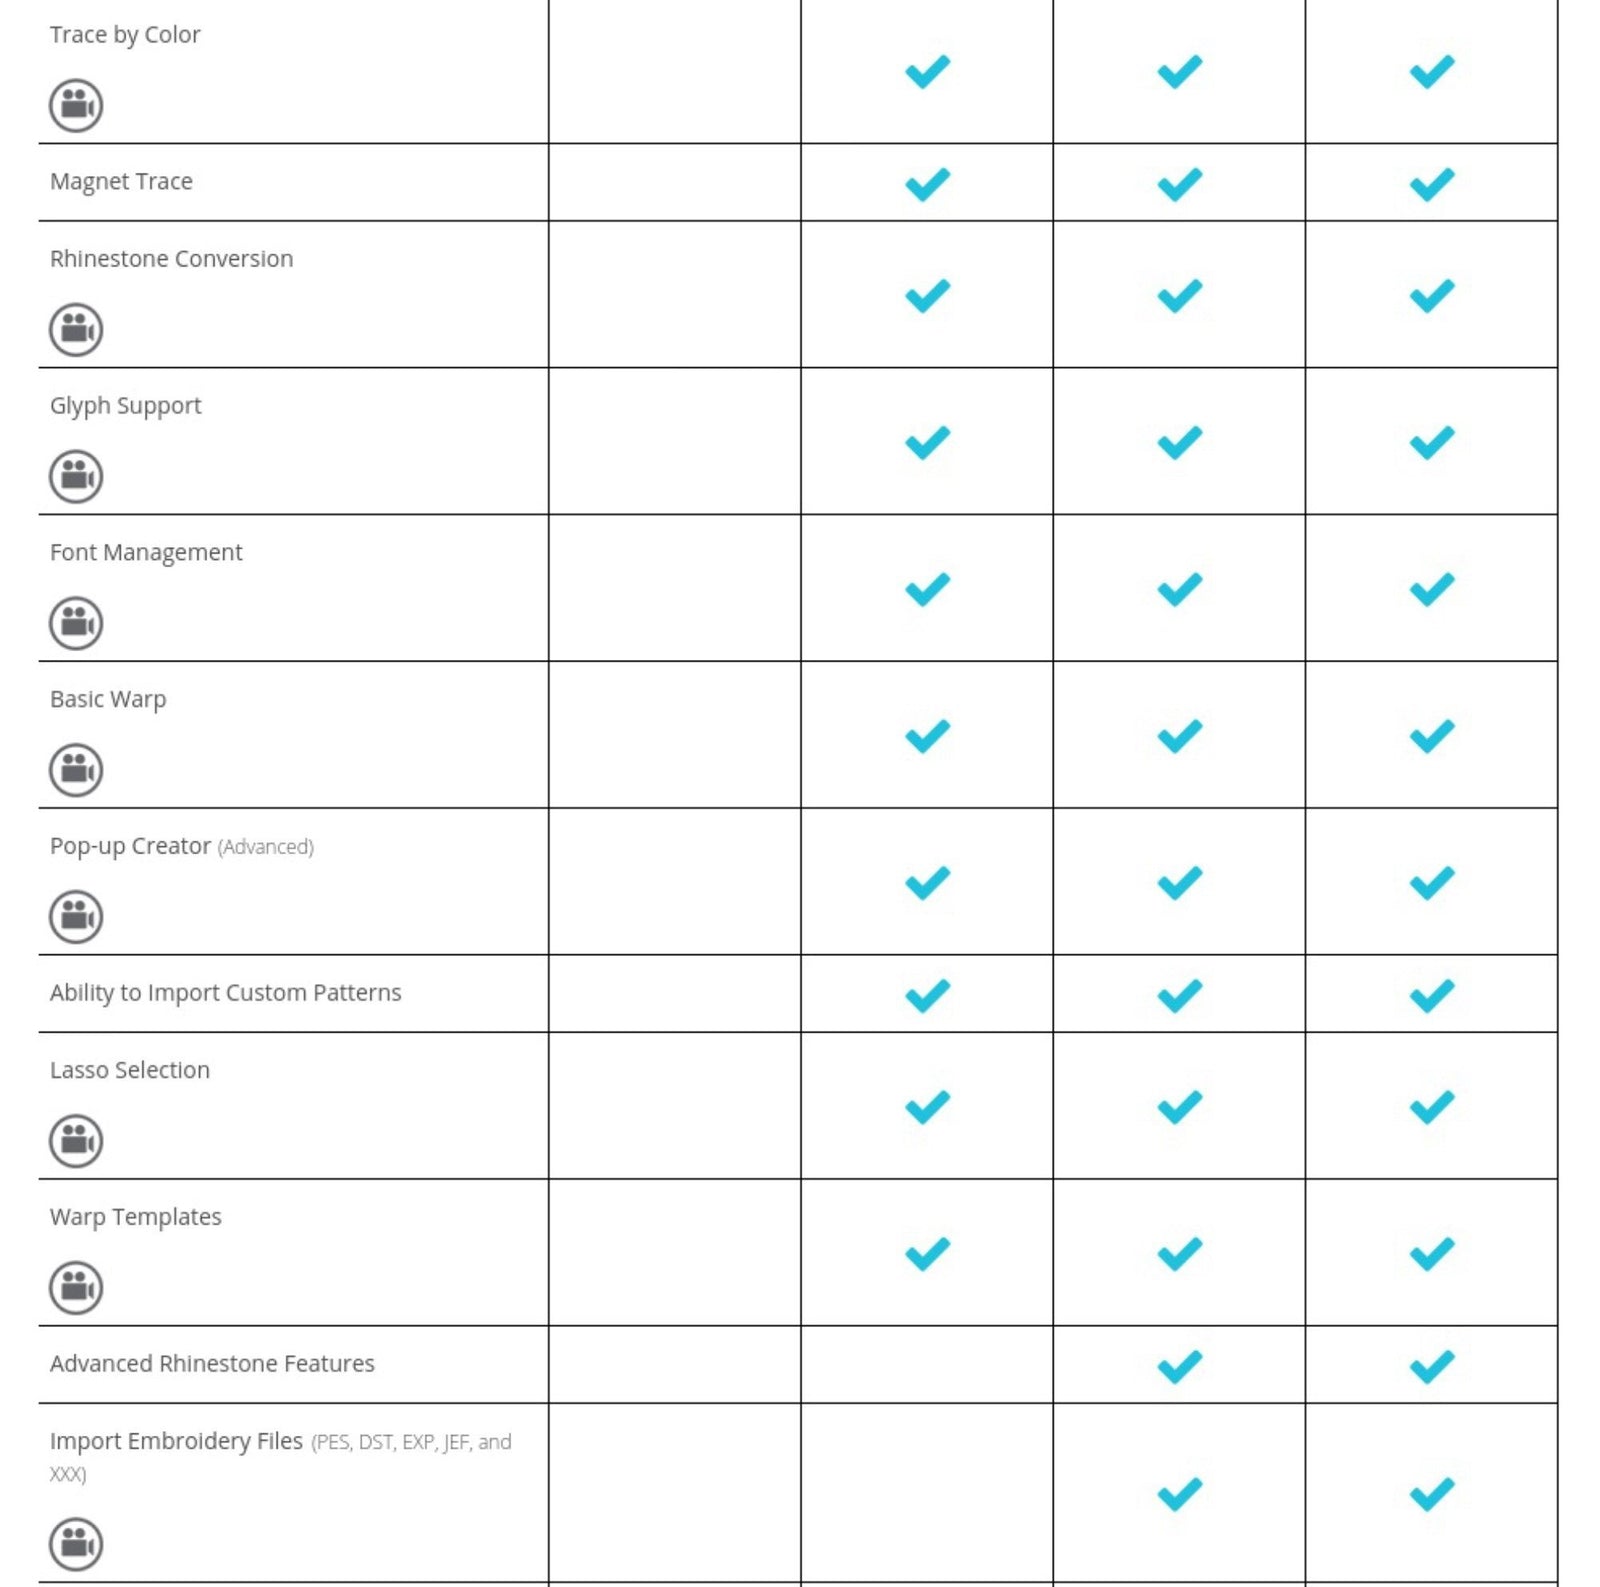
Task: Play the Warp Templates video icon
Action: pyautogui.click(x=76, y=1287)
